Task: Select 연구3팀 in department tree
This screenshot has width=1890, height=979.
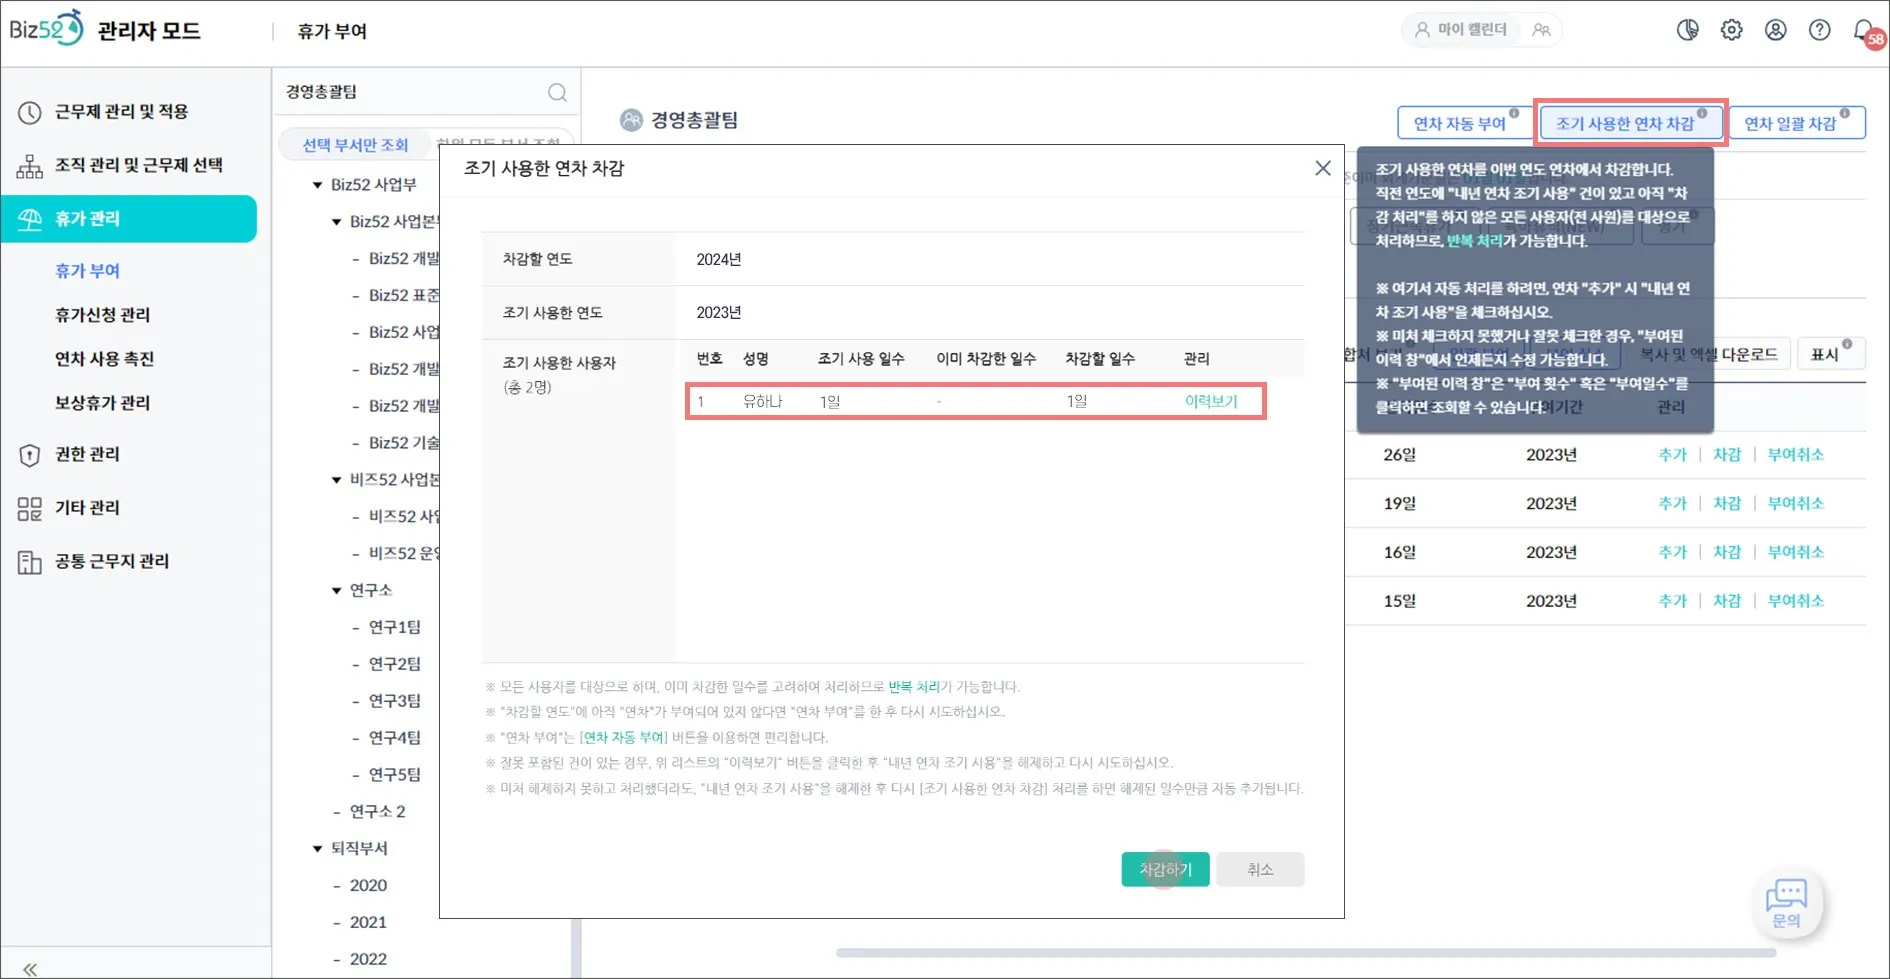Action: coord(395,702)
